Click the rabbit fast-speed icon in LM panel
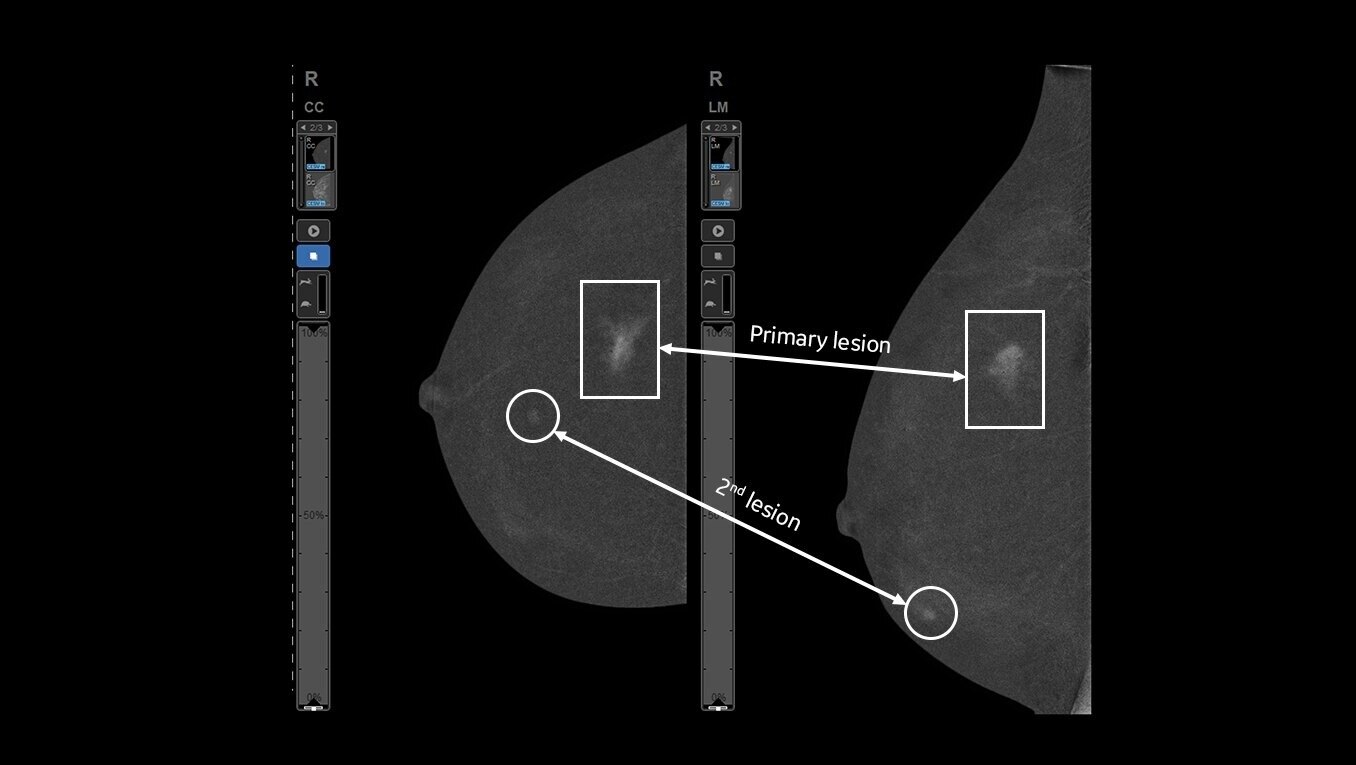The width and height of the screenshot is (1356, 765). click(x=711, y=283)
